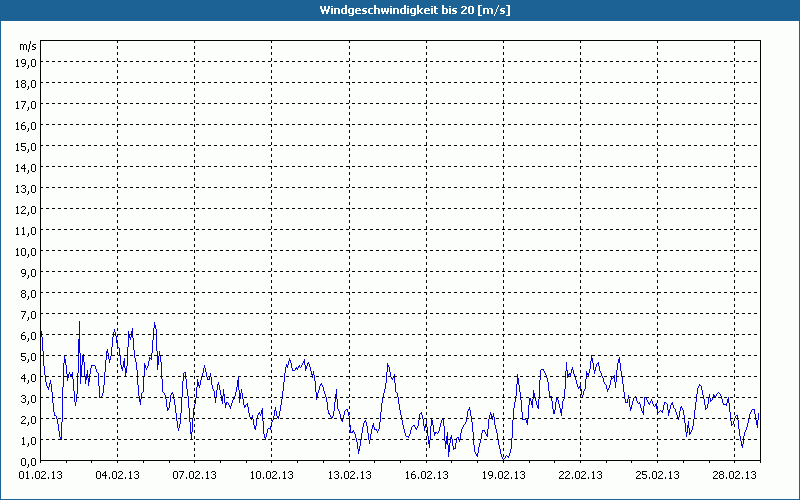Click the y-axis label '14,0'
The image size is (800, 500).
coord(28,168)
